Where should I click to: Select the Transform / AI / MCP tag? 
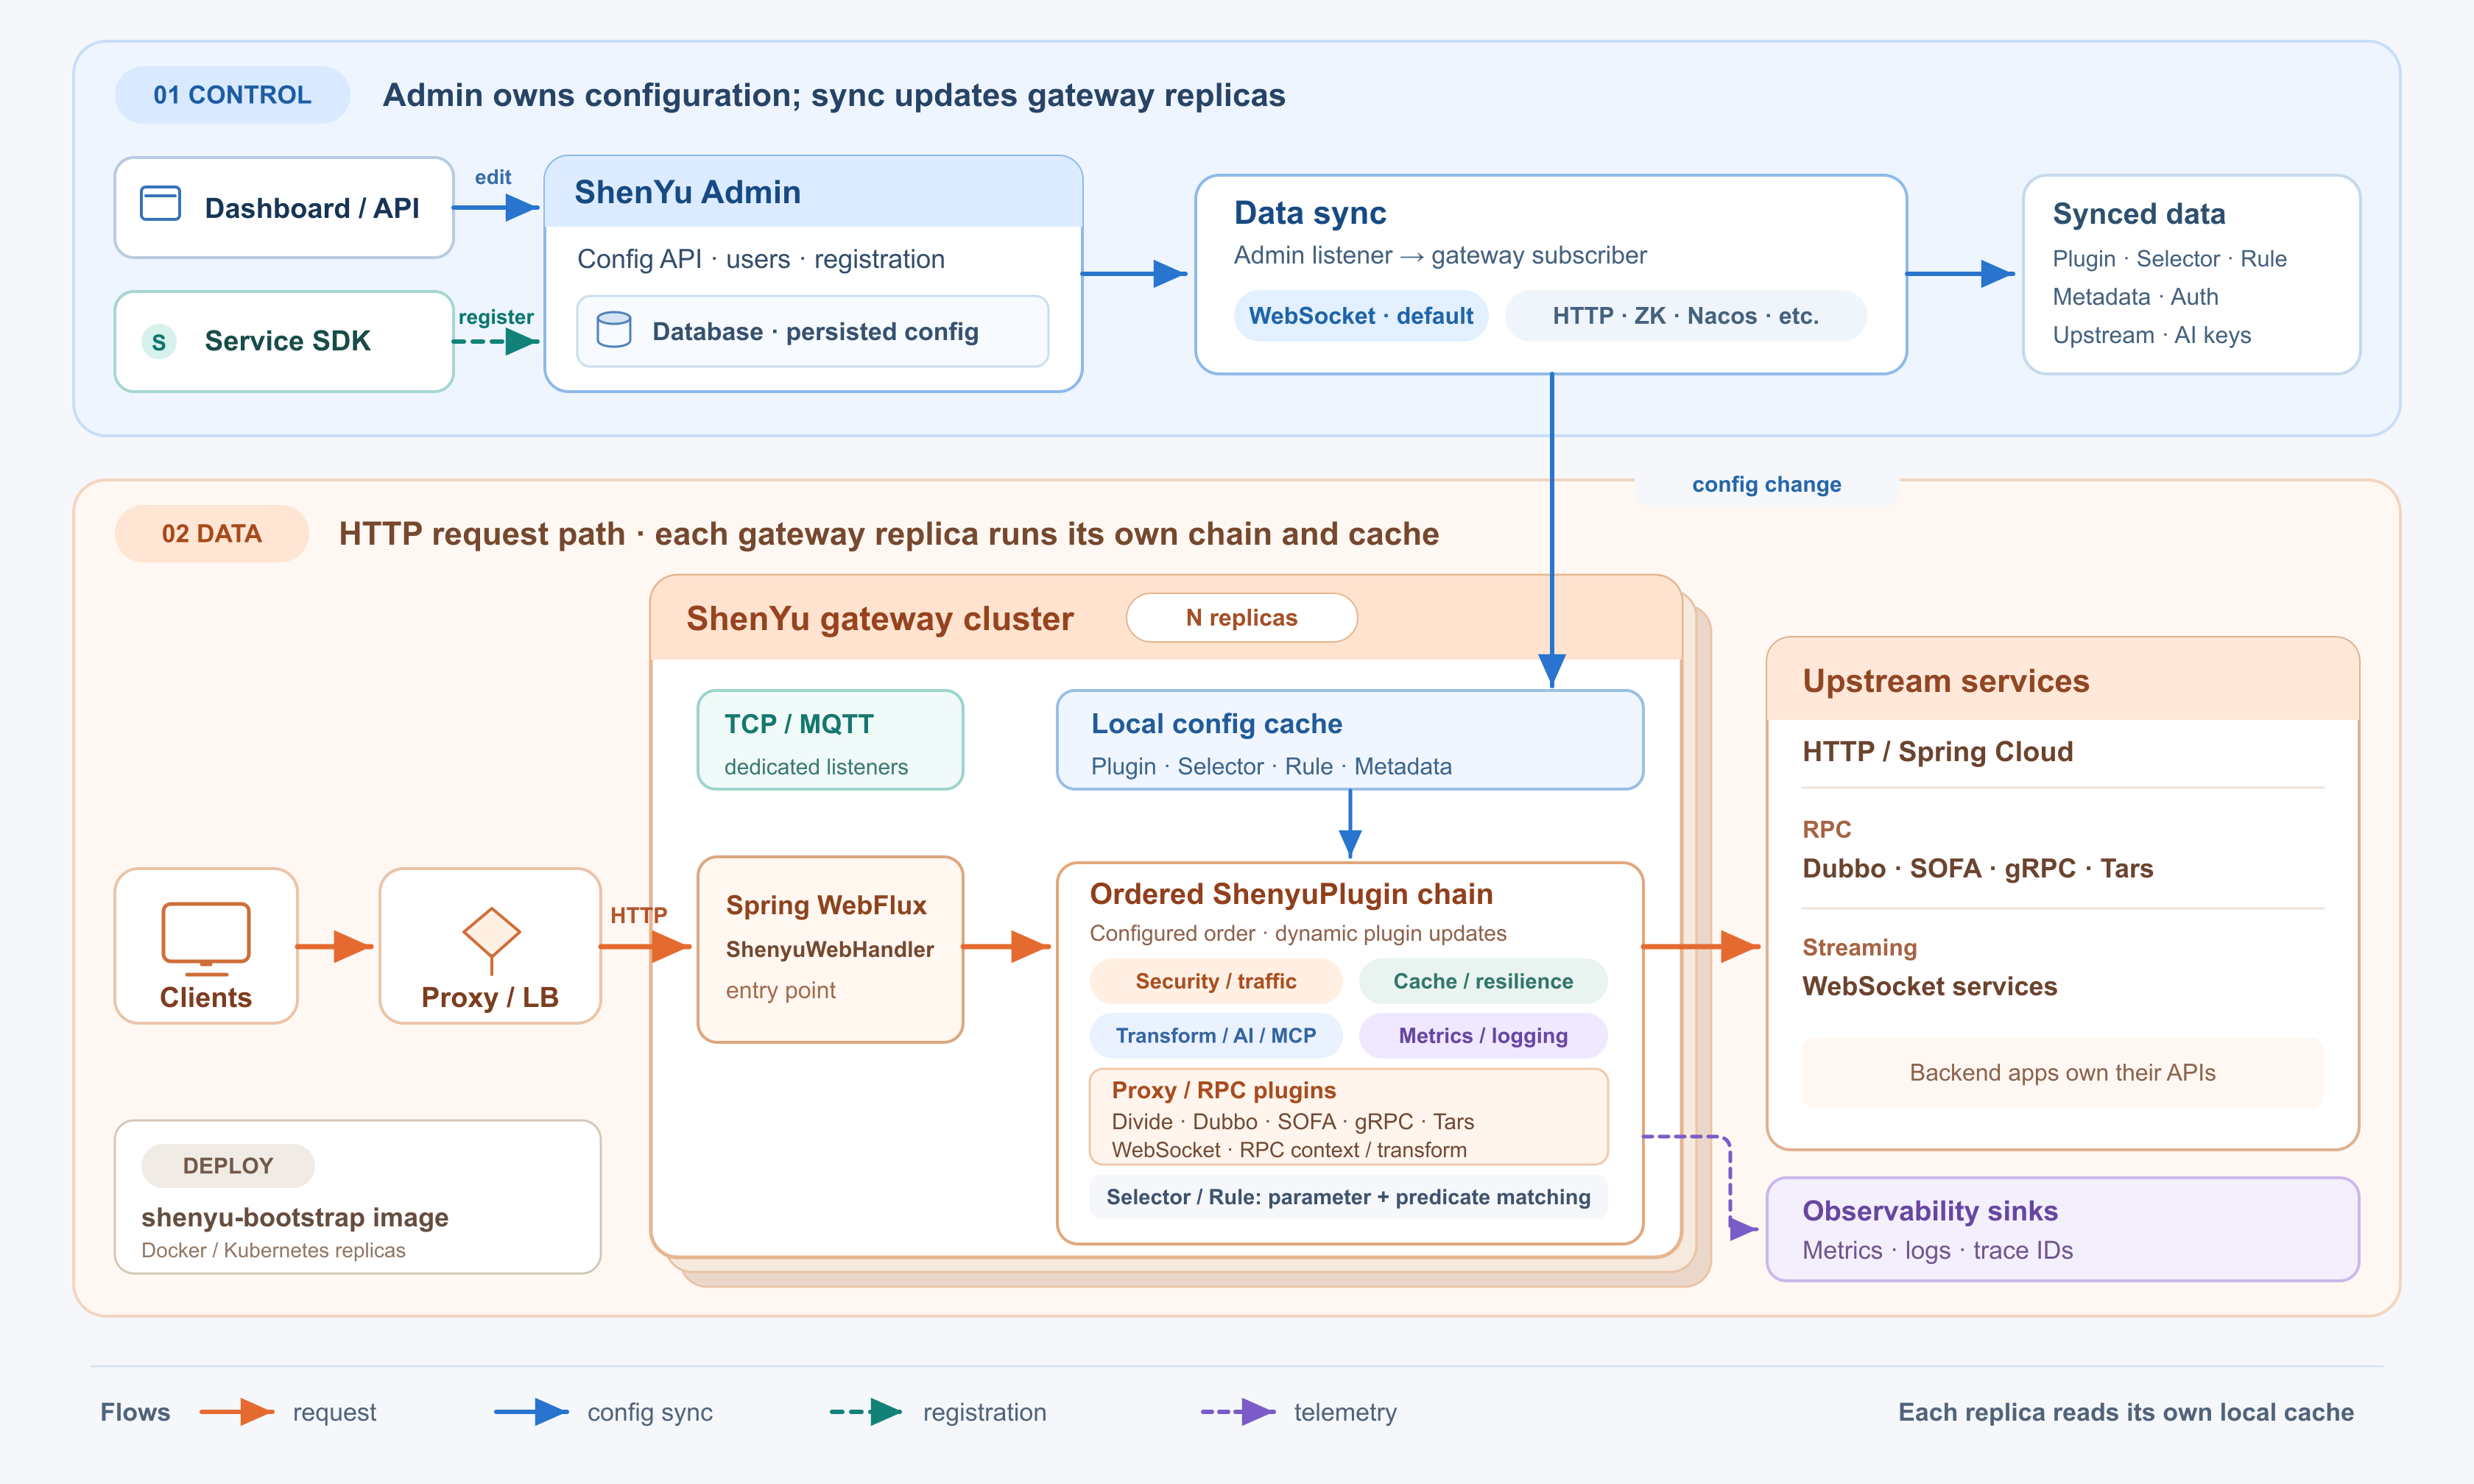[x=1216, y=1035]
